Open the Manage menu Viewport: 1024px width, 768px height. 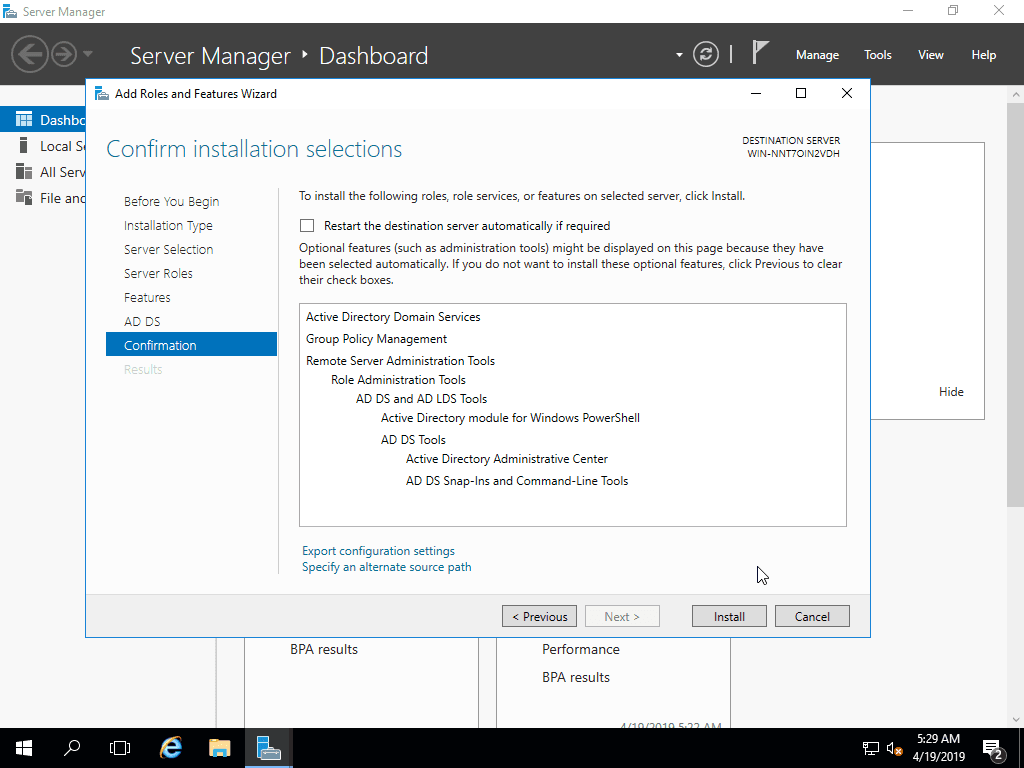[x=817, y=55]
